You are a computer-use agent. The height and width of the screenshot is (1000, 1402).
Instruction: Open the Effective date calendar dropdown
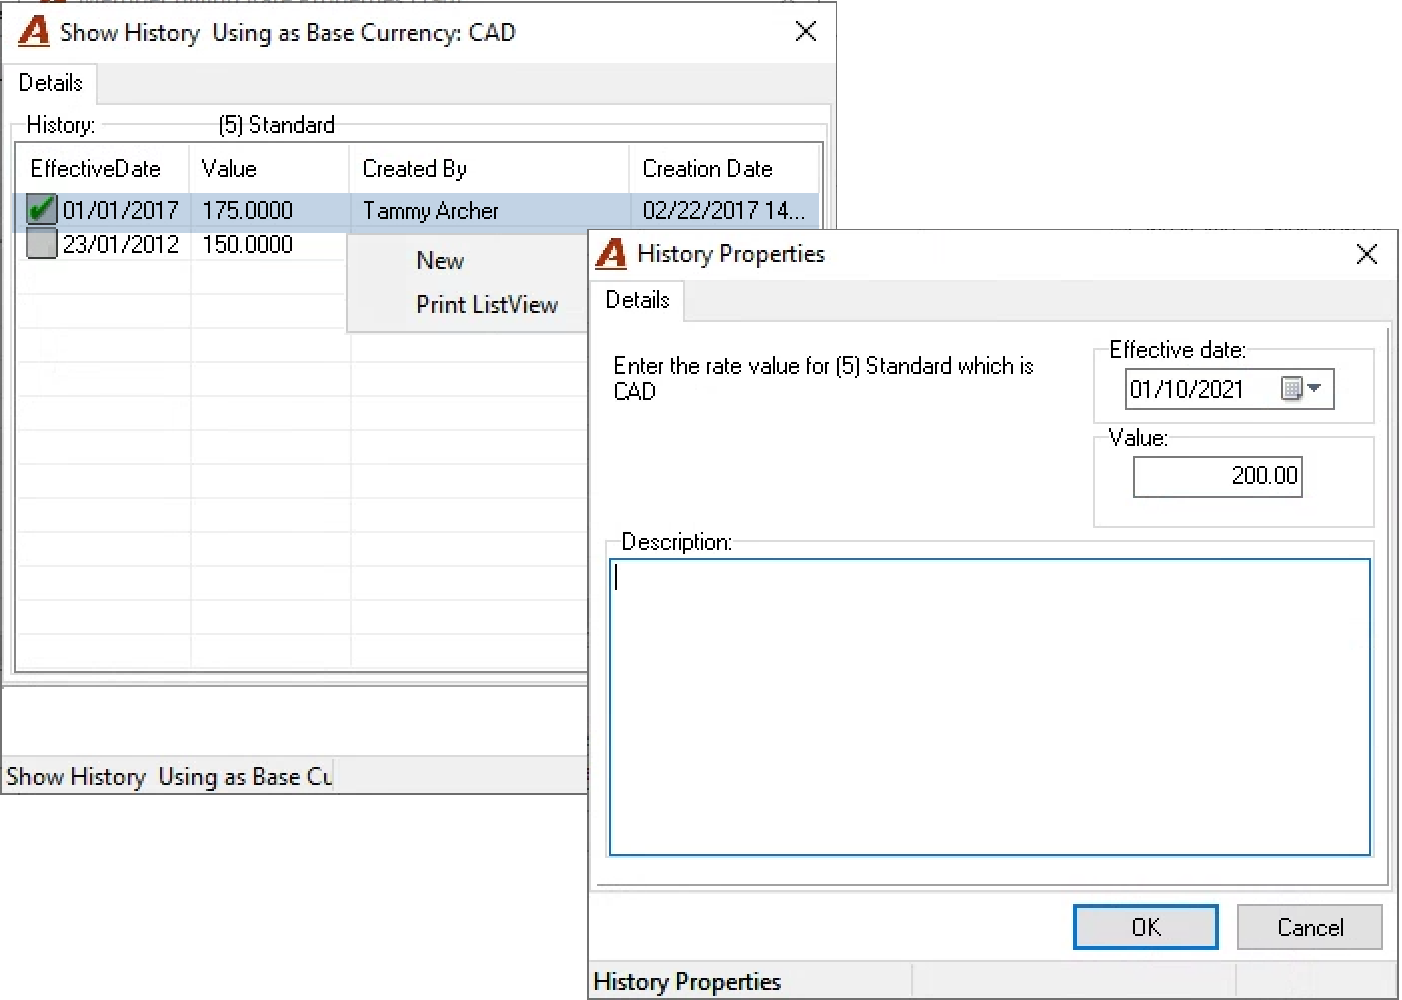pyautogui.click(x=1302, y=388)
